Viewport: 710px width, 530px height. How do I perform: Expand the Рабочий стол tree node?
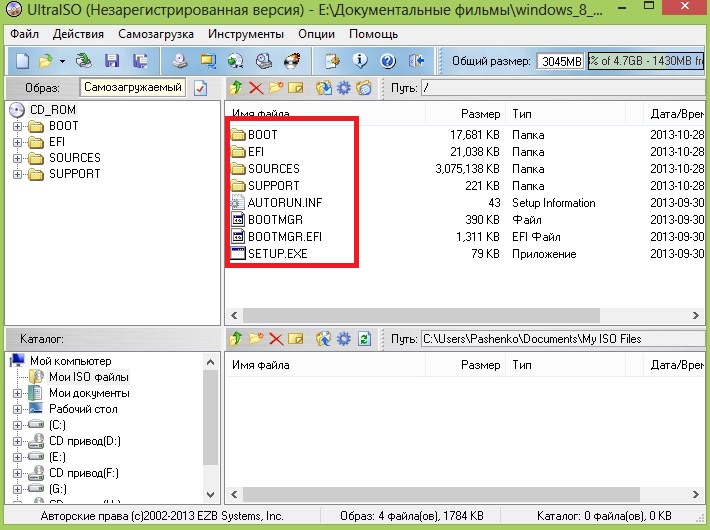pos(18,409)
